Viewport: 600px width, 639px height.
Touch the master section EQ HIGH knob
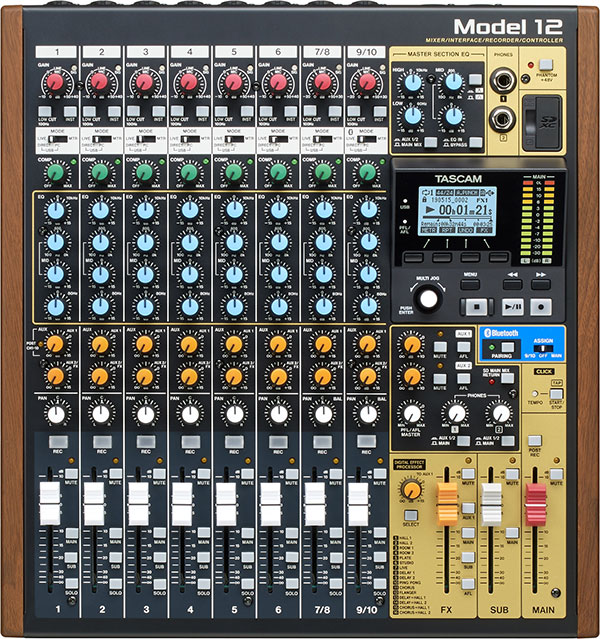click(x=413, y=82)
